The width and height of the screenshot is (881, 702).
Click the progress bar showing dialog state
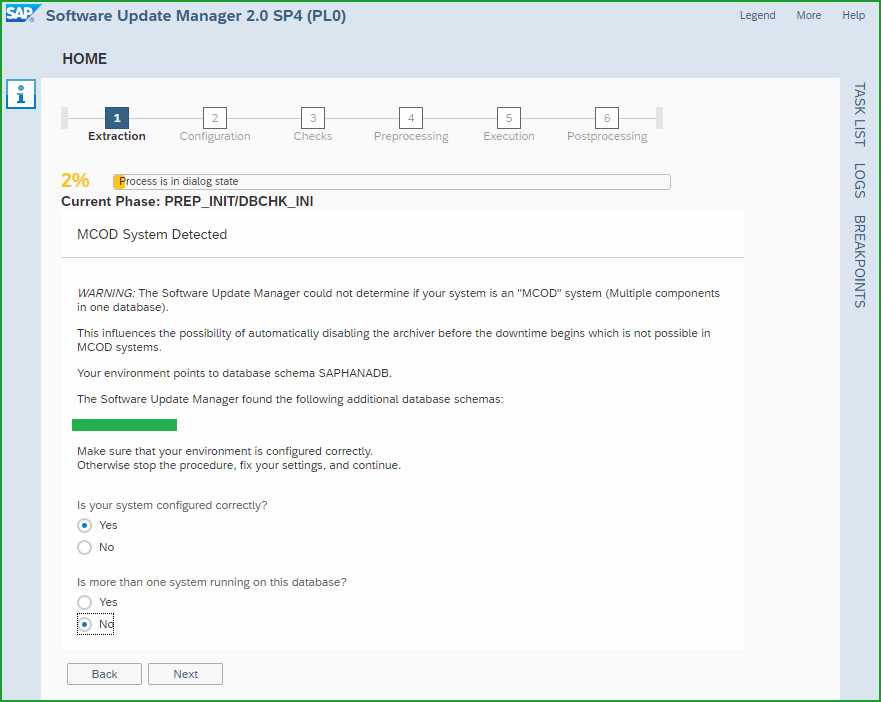[392, 182]
